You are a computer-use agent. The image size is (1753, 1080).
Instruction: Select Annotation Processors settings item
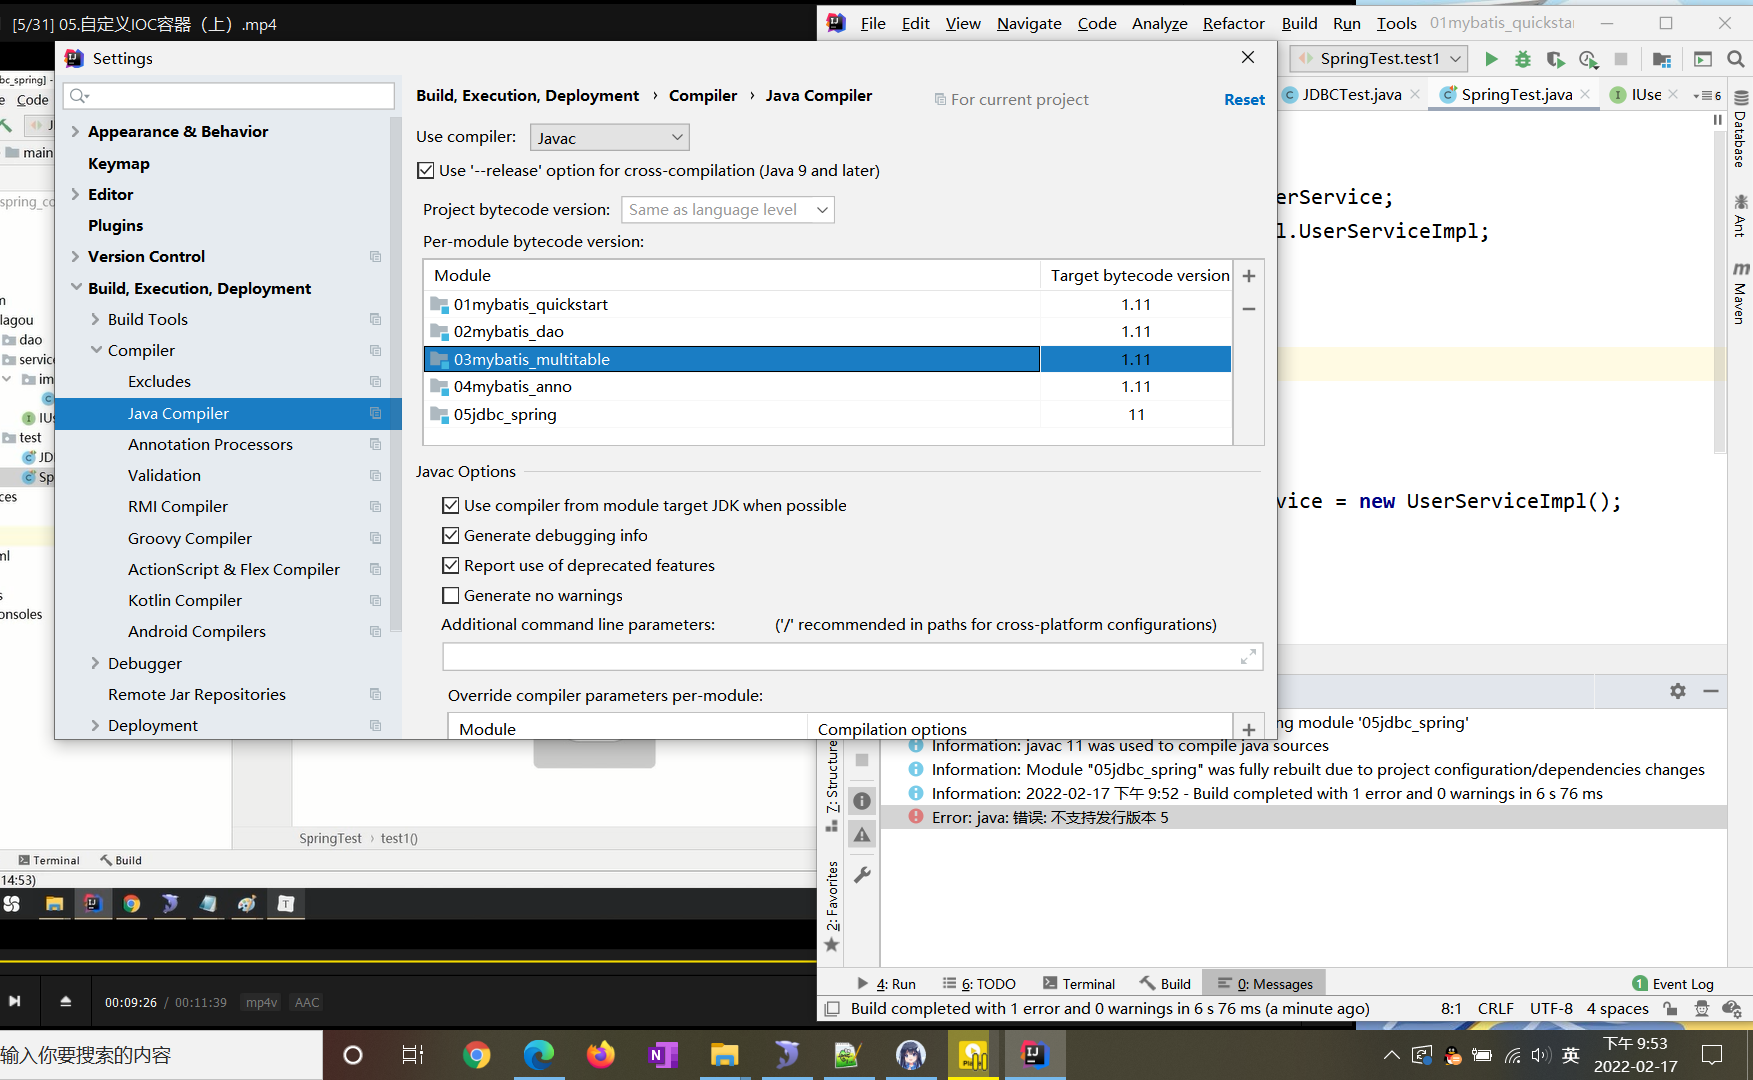click(210, 444)
